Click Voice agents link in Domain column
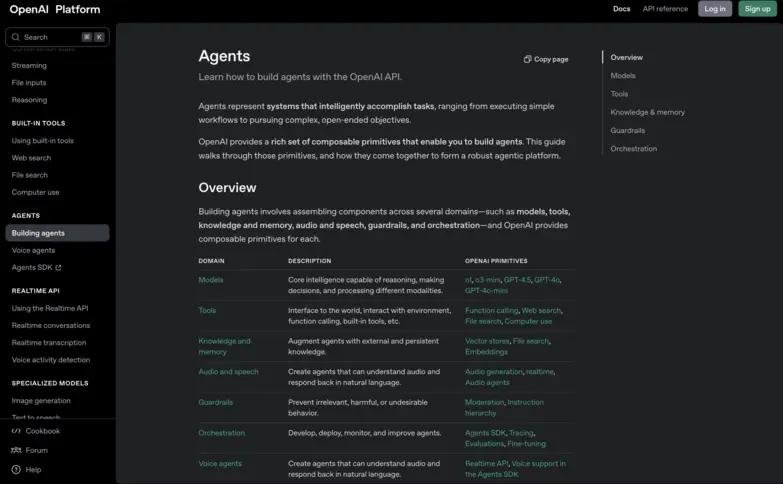 click(220, 464)
